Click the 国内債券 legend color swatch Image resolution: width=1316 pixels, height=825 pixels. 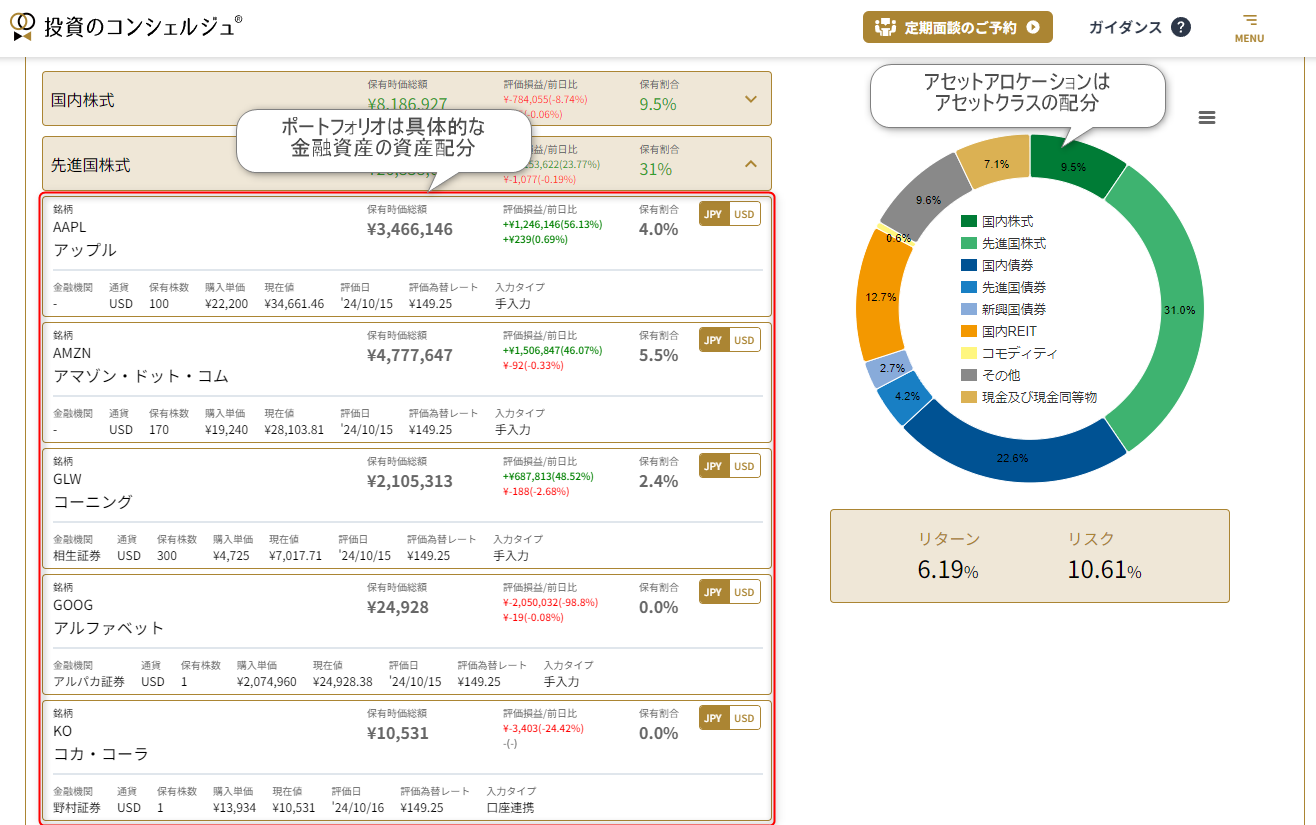[x=968, y=265]
